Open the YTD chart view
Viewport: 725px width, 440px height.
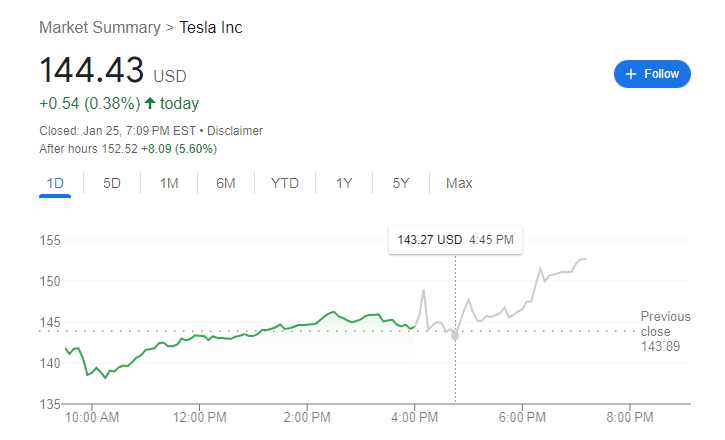coord(285,183)
